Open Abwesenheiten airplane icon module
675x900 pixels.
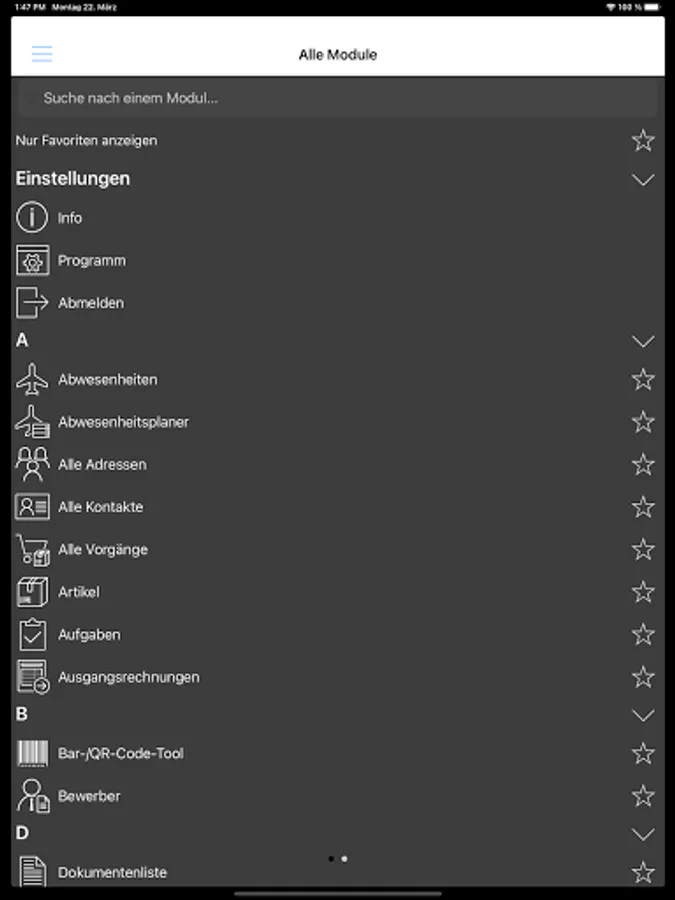click(x=32, y=380)
